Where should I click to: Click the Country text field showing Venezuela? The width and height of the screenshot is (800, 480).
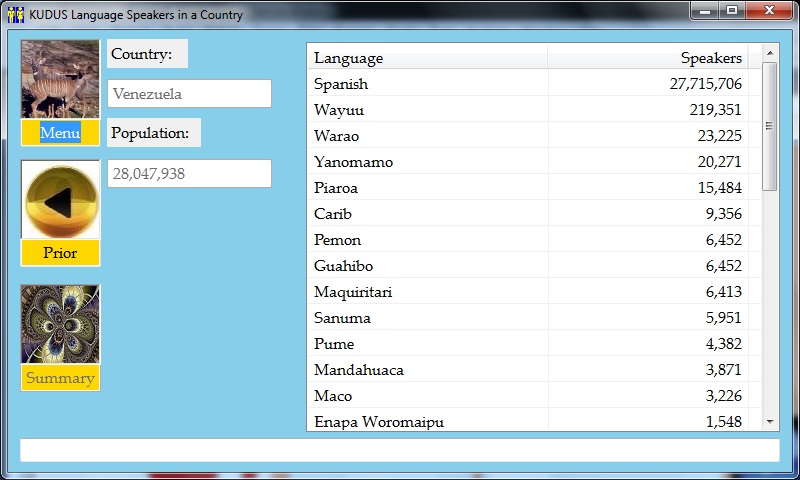tap(189, 94)
